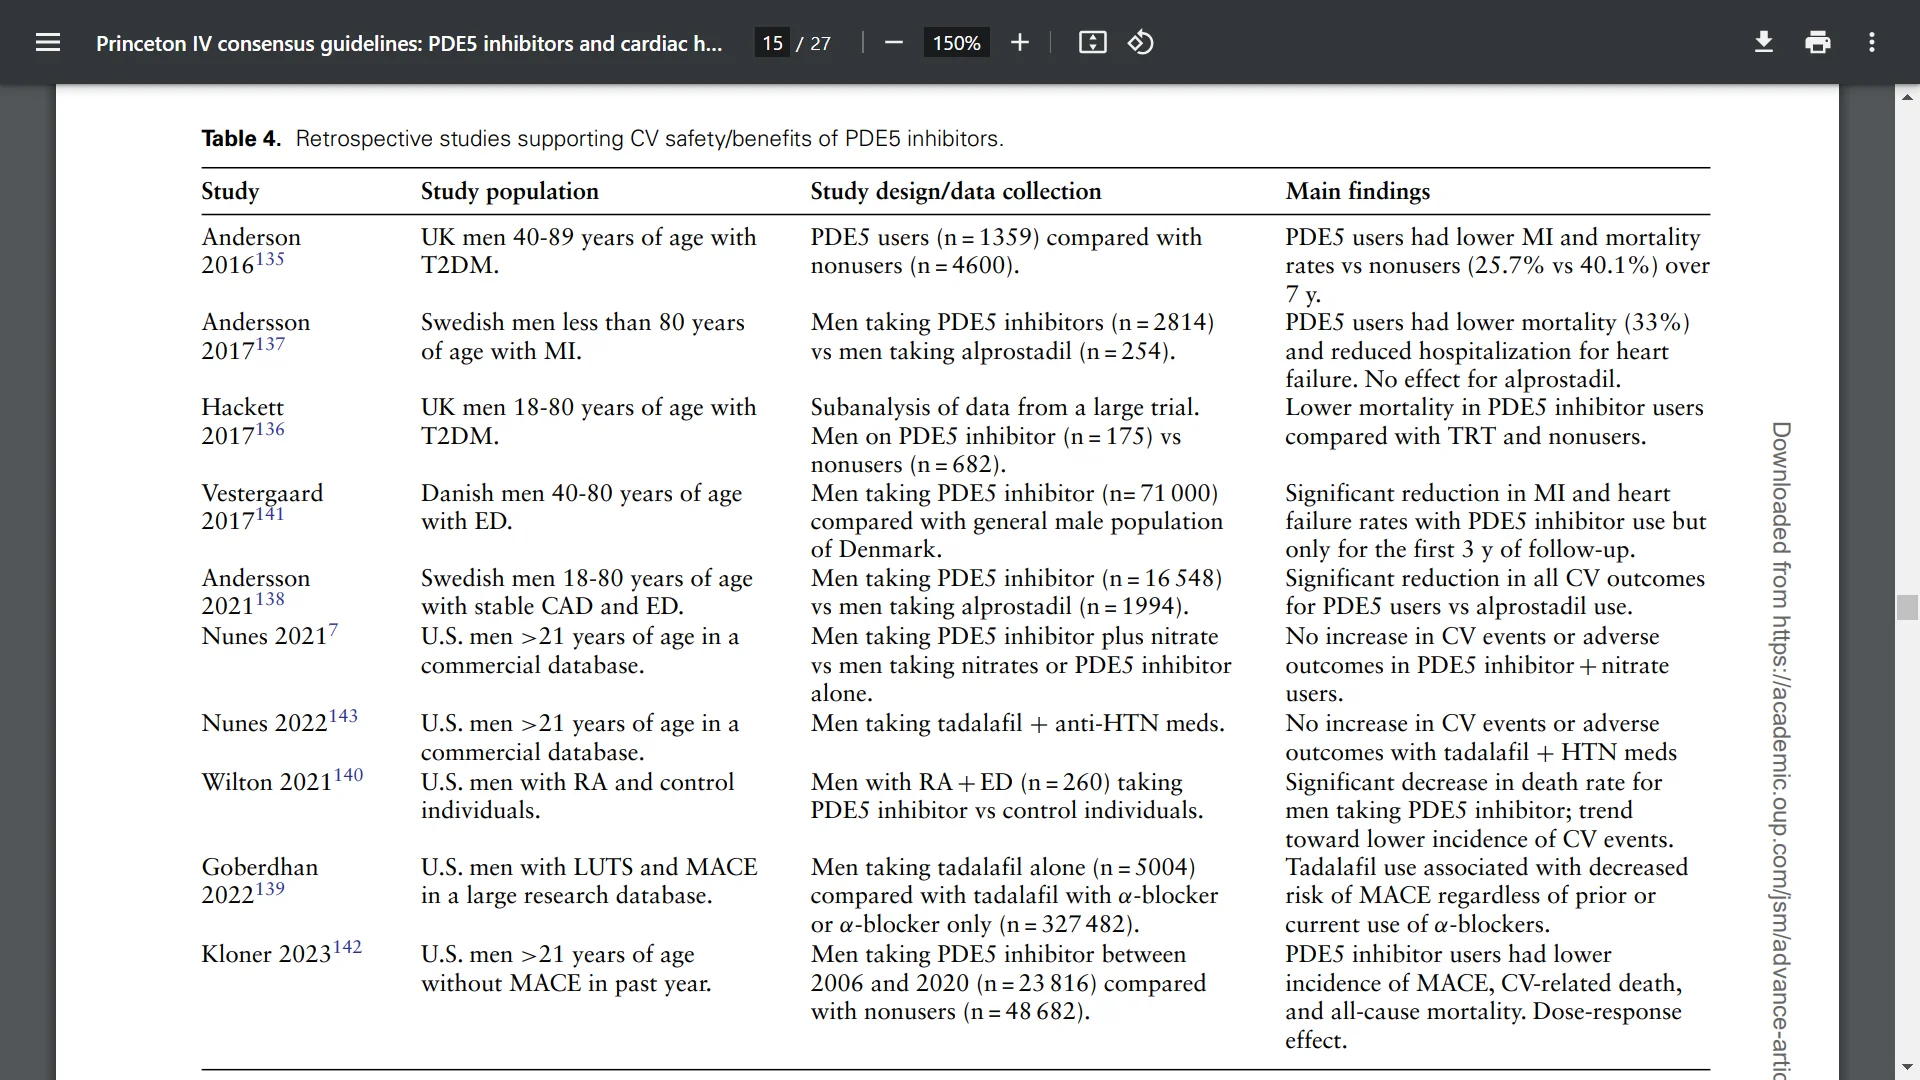Click 'Swedish men less than 80 years' cell
Viewport: 1920px width, 1080px height.
(583, 322)
